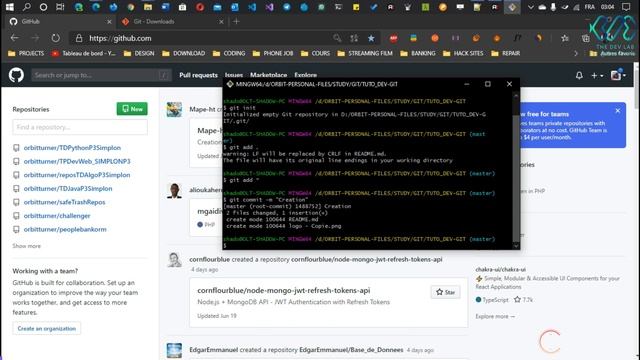Screen dimensions: 640x360
Task: Click the address bar zoom magnifier icon
Action: [x=337, y=38]
